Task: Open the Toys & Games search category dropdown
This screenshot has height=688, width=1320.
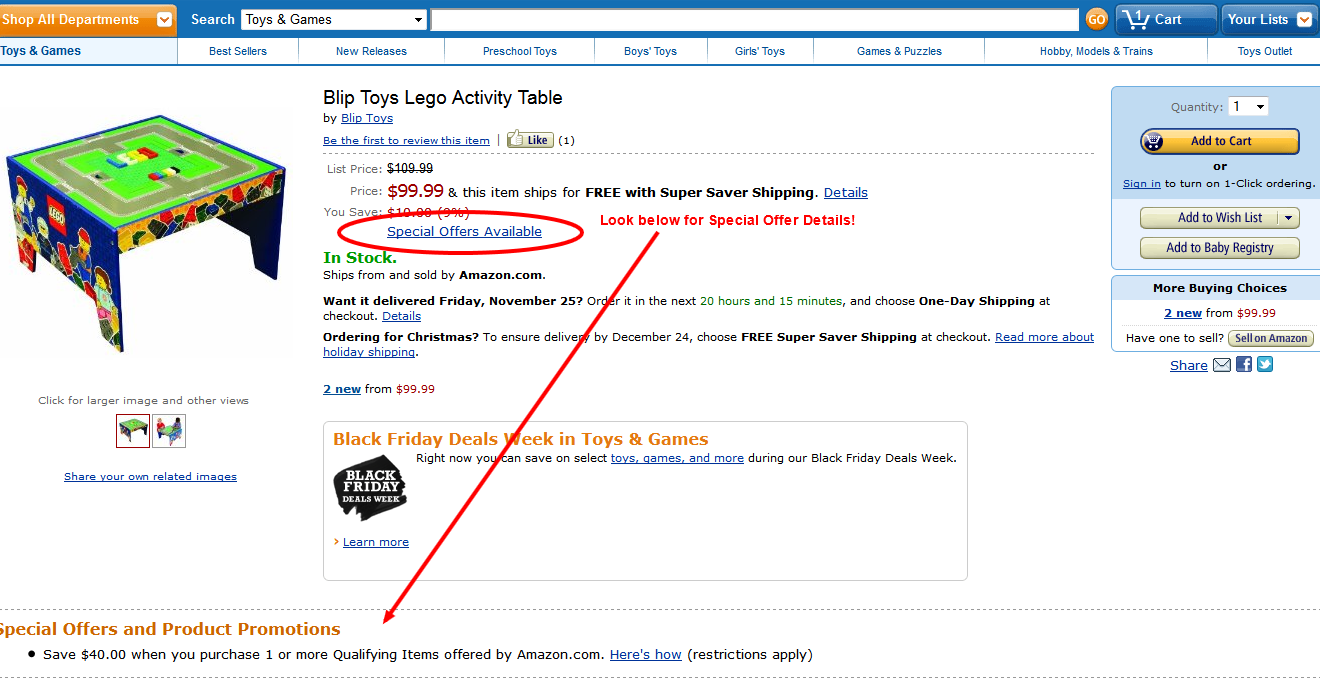Action: click(x=335, y=19)
